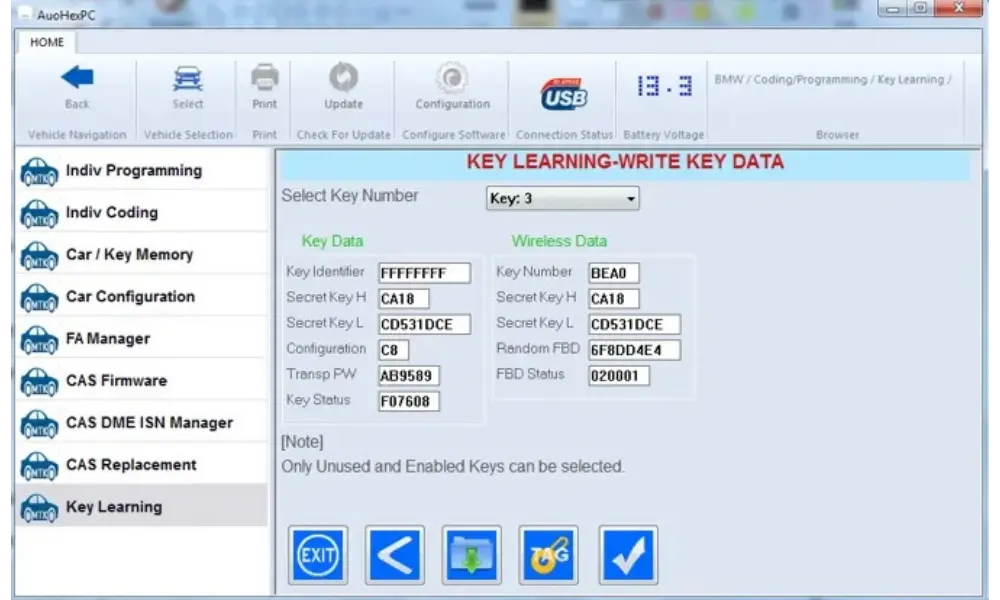Click car icon beside FA Manager
This screenshot has width=1000, height=600.
tap(40, 340)
